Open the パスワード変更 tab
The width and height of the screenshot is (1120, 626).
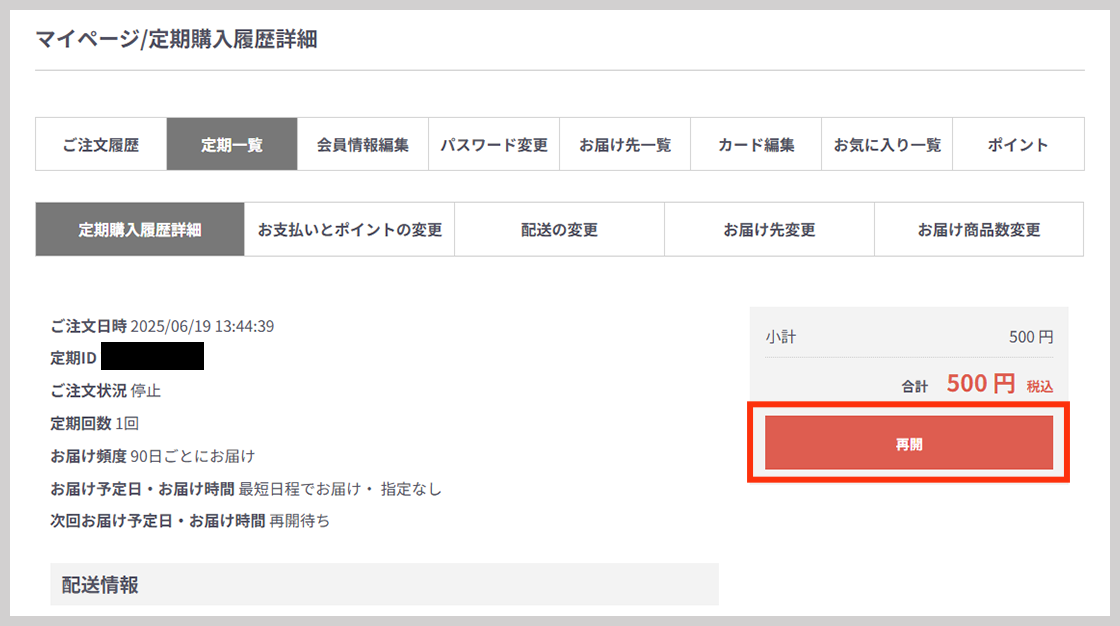(x=494, y=145)
